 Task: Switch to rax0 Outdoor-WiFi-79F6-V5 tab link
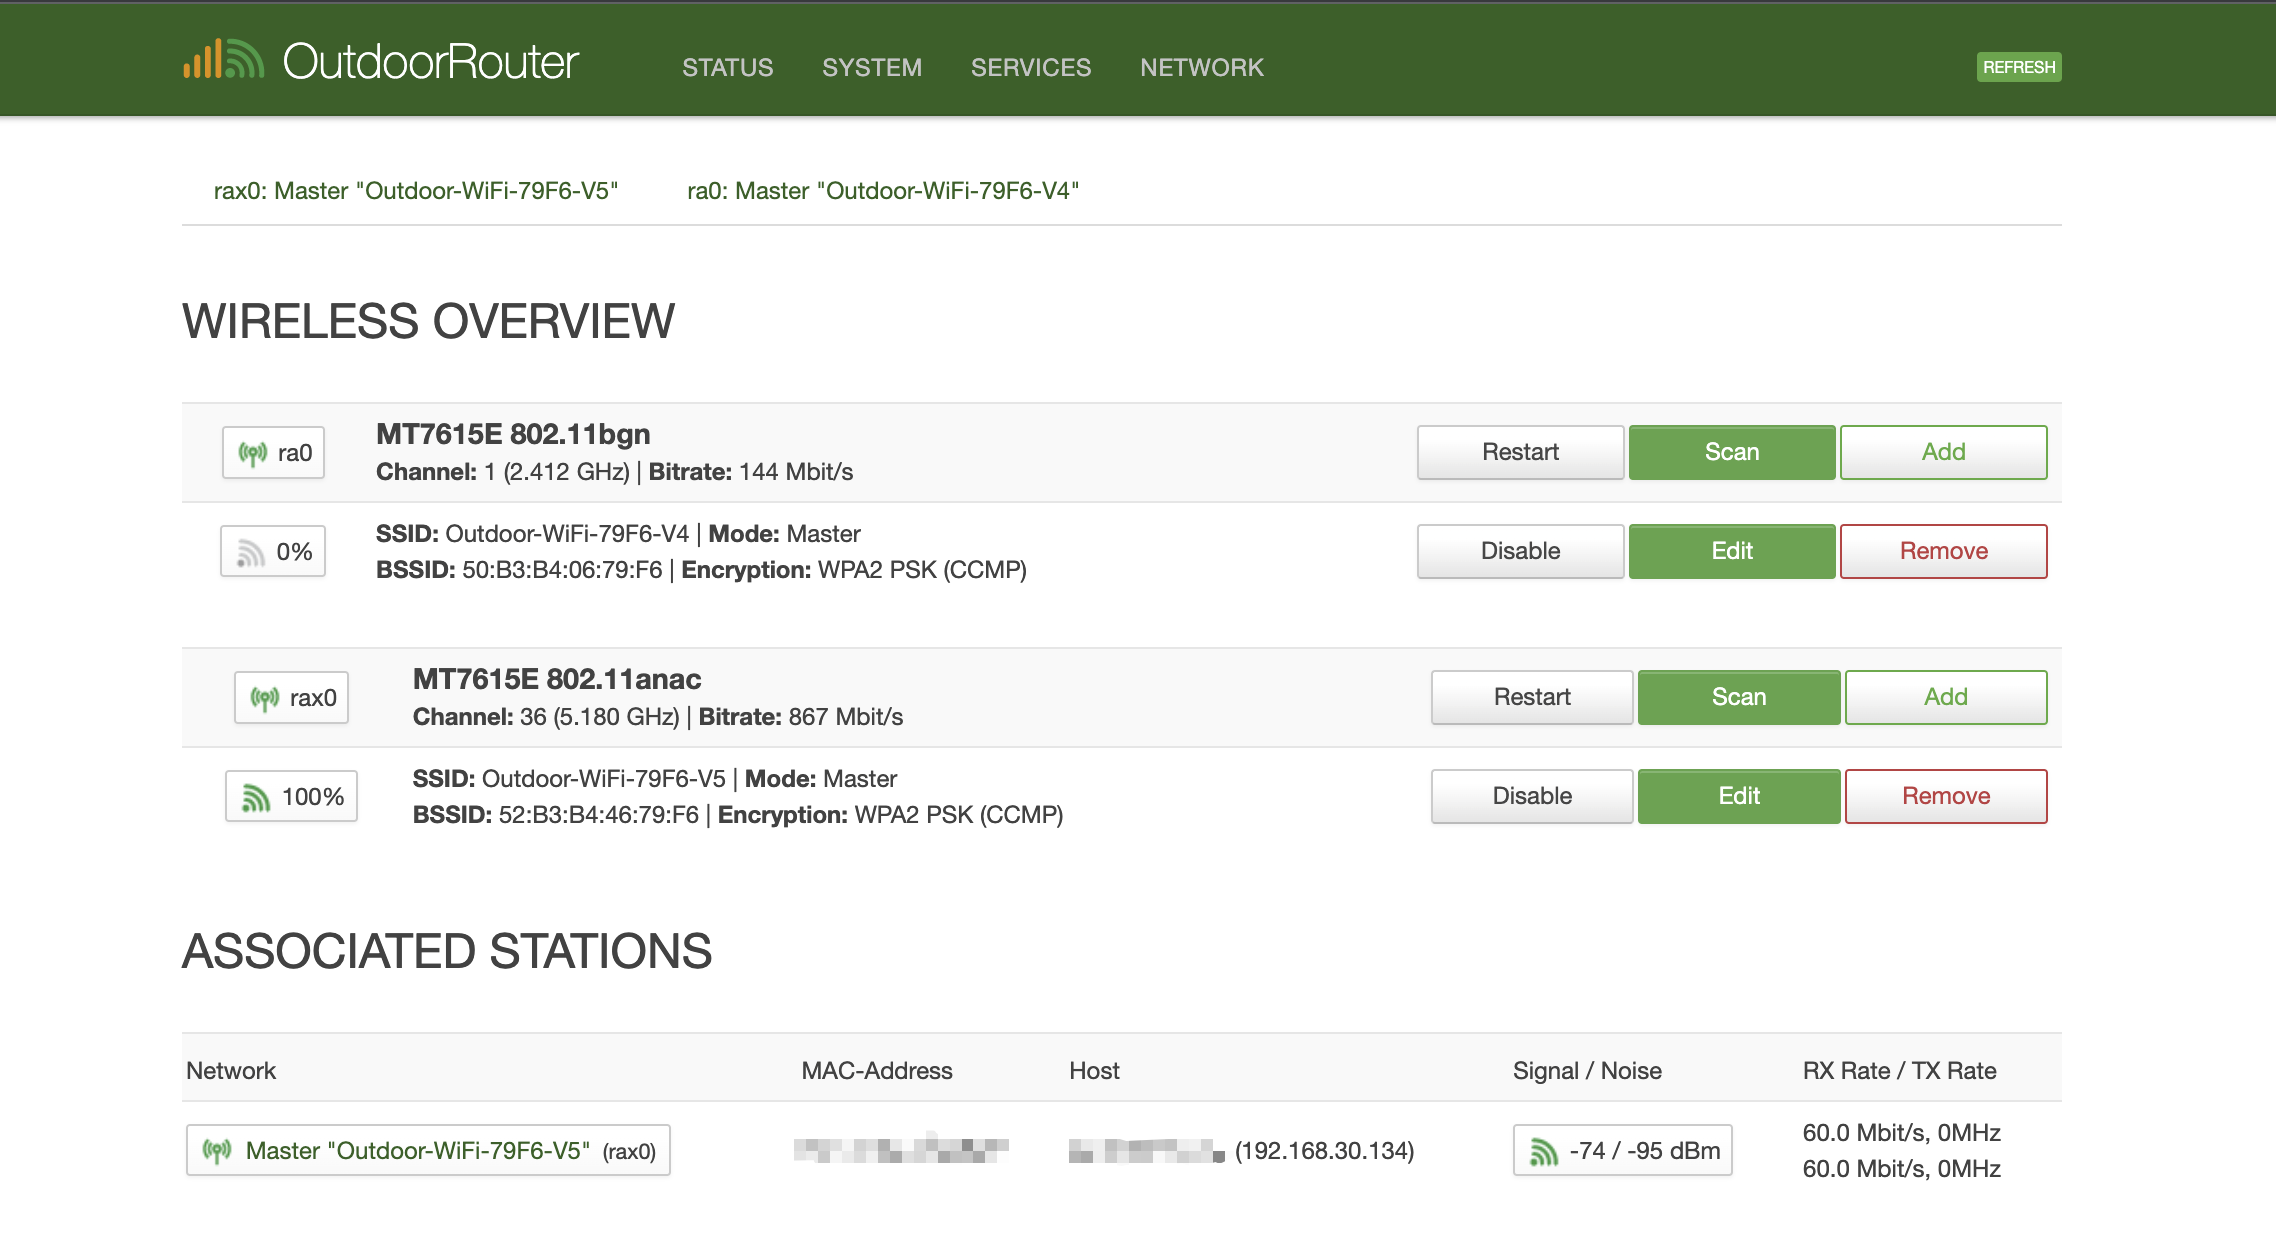[x=416, y=191]
